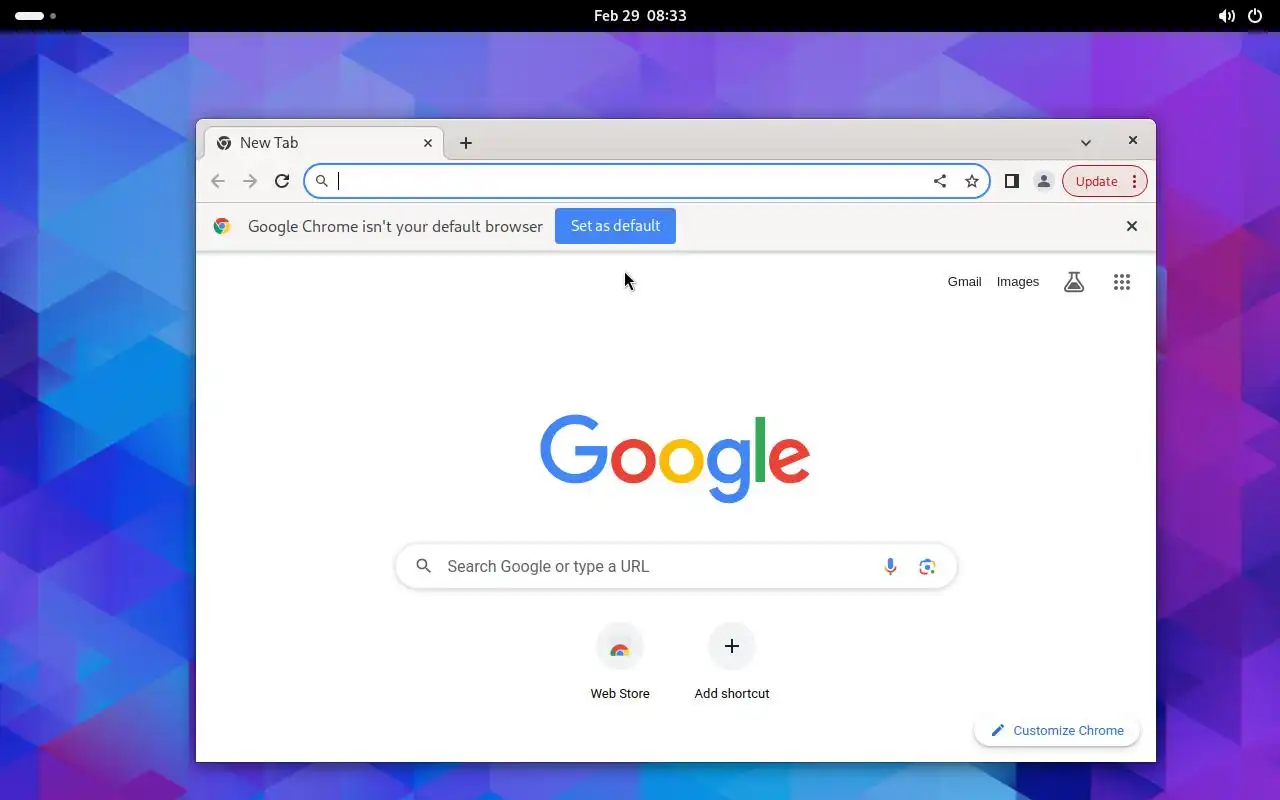
Task: Click the Add shortcut label
Action: click(x=732, y=694)
